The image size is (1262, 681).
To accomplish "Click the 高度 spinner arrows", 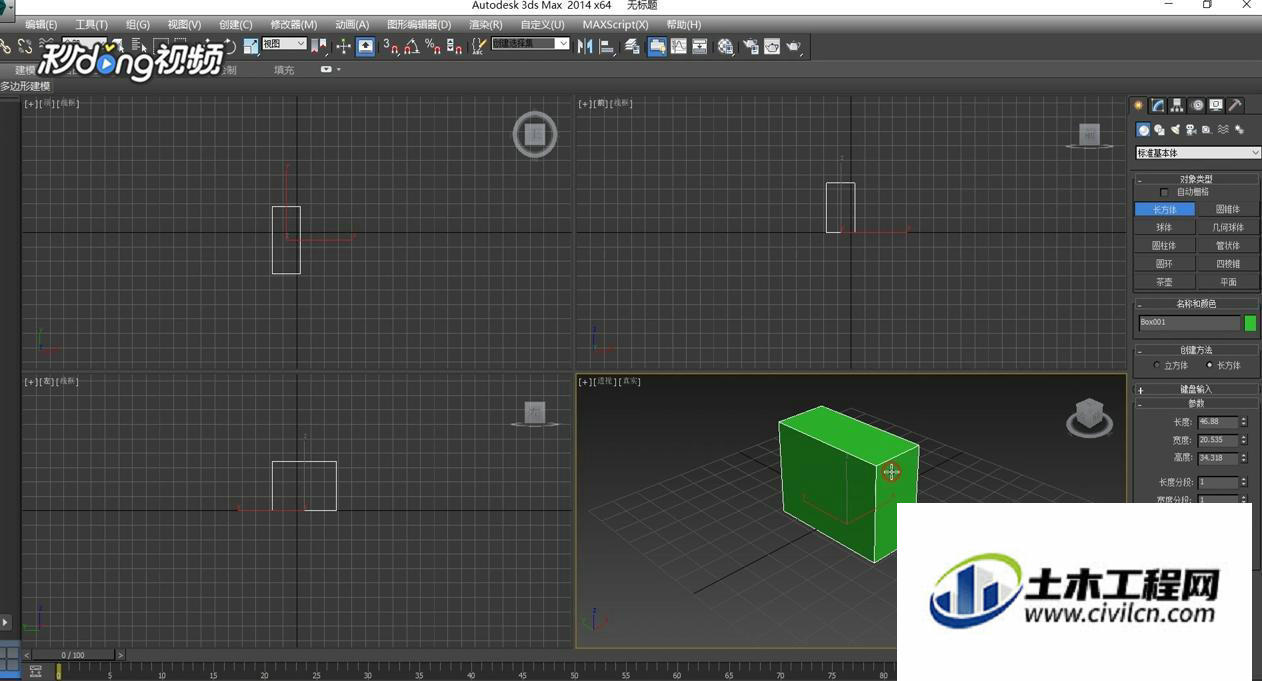I will (1244, 458).
